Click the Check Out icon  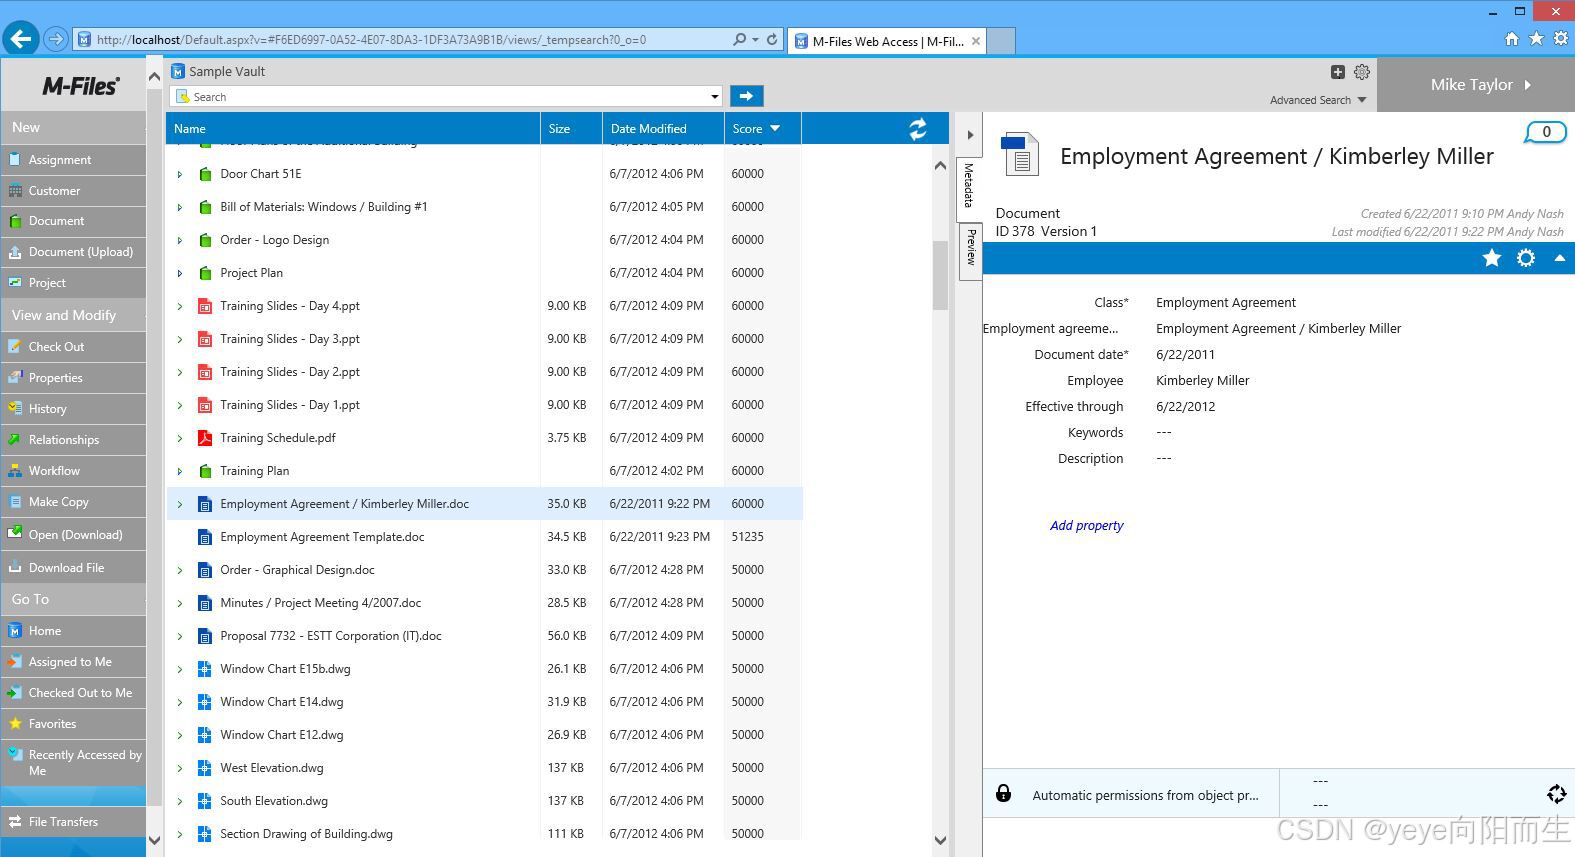tap(15, 346)
